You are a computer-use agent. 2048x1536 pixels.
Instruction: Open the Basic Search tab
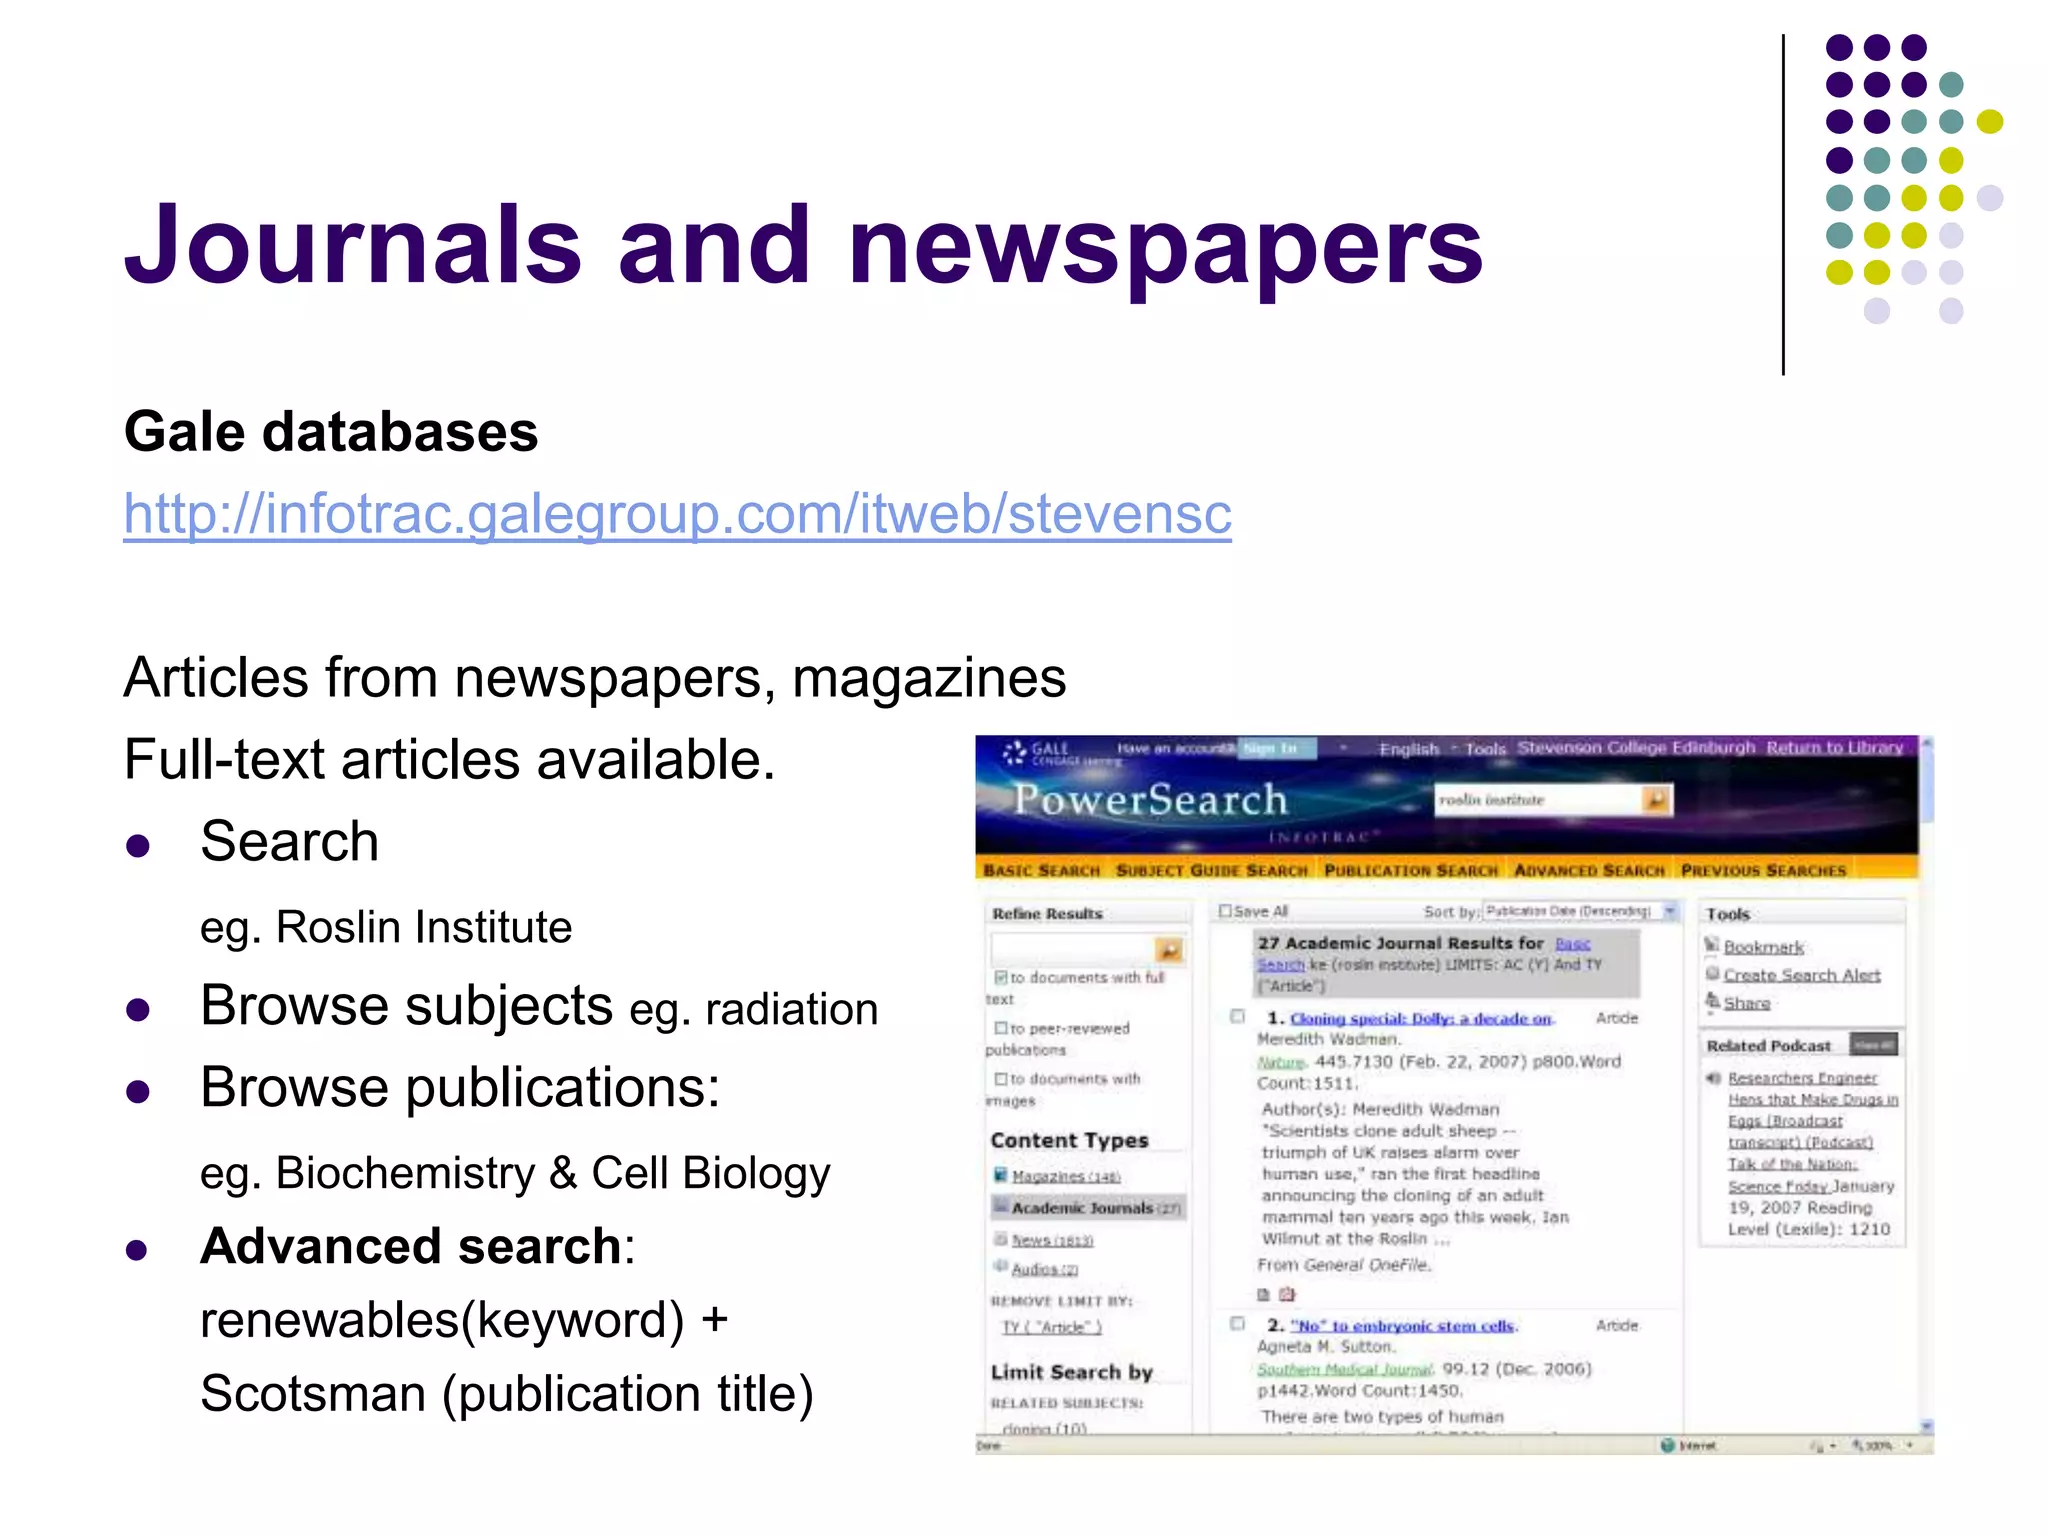click(x=1041, y=870)
